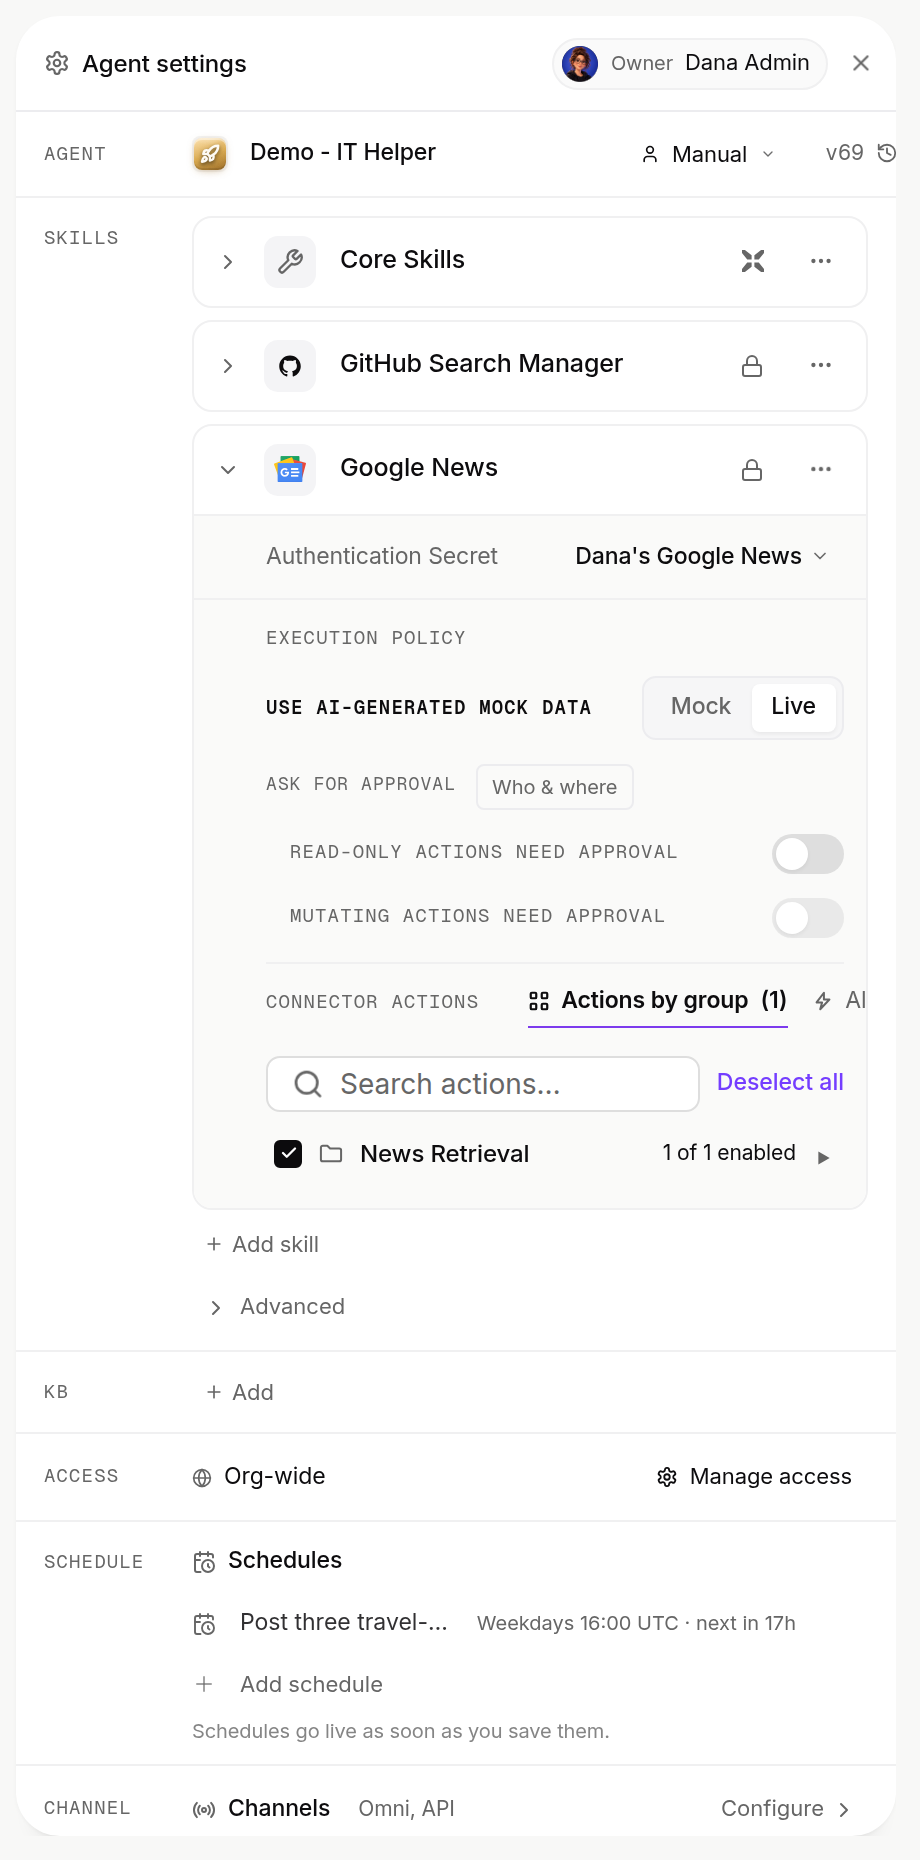Click Add schedule

click(289, 1685)
